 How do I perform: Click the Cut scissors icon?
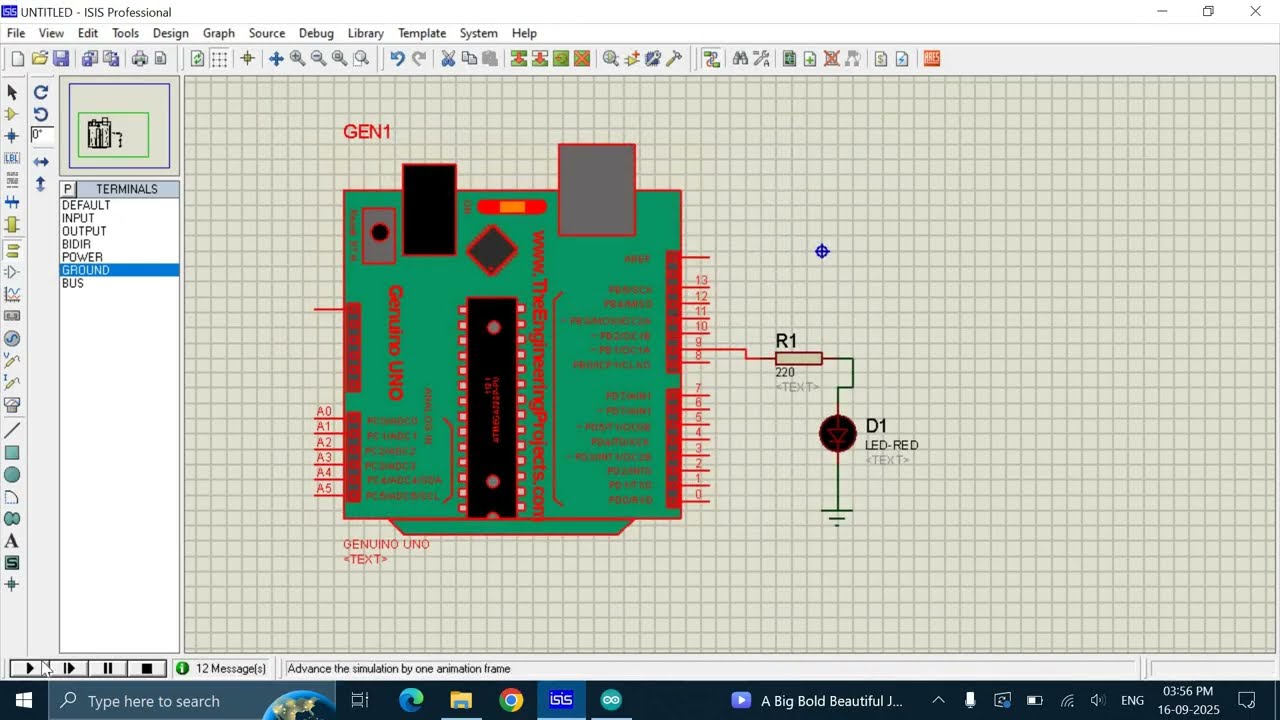pos(448,59)
